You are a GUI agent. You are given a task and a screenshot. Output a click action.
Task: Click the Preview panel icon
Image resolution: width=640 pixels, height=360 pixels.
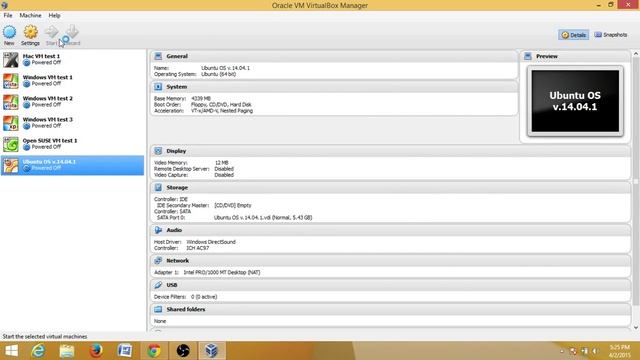(x=528, y=56)
